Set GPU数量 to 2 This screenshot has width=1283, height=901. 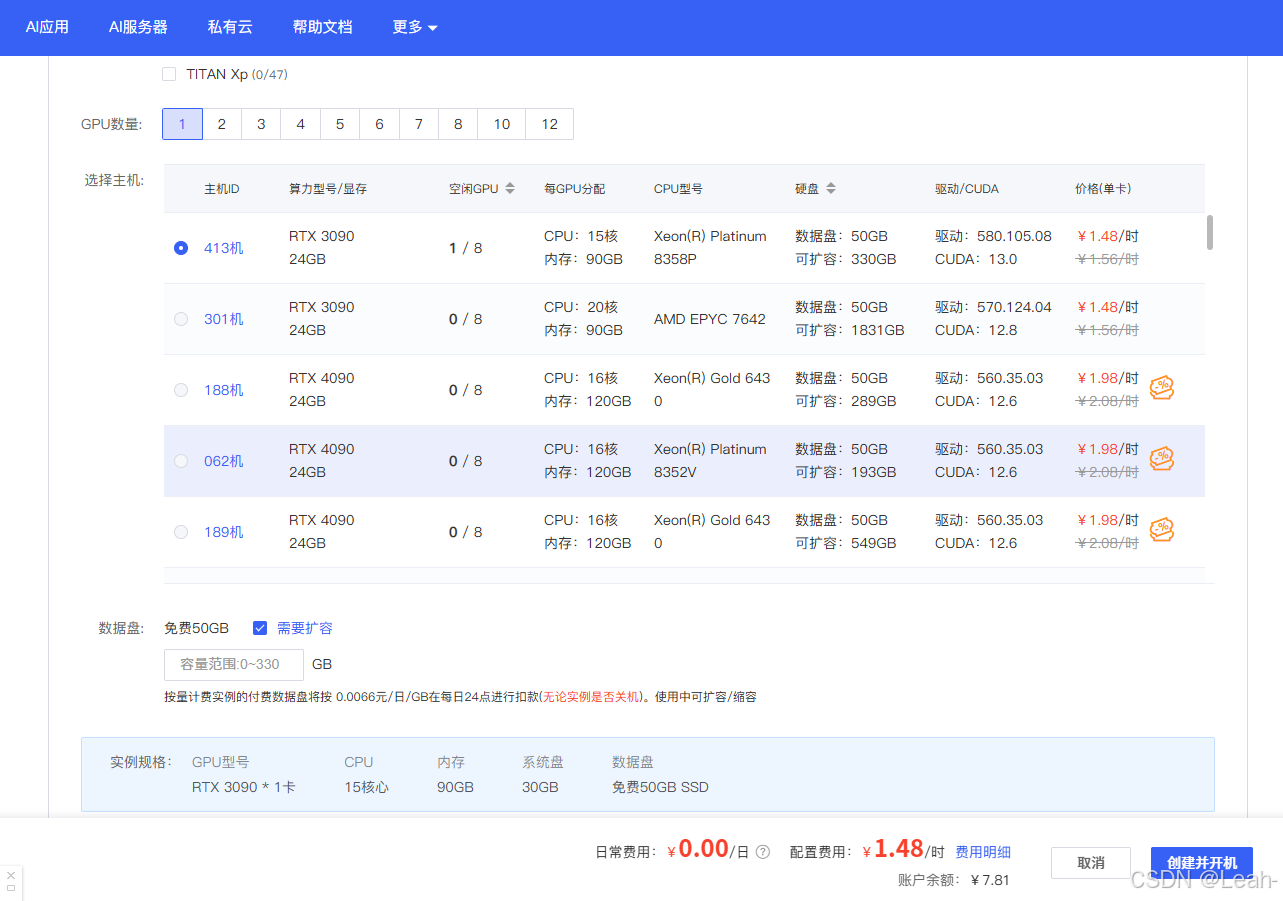222,124
